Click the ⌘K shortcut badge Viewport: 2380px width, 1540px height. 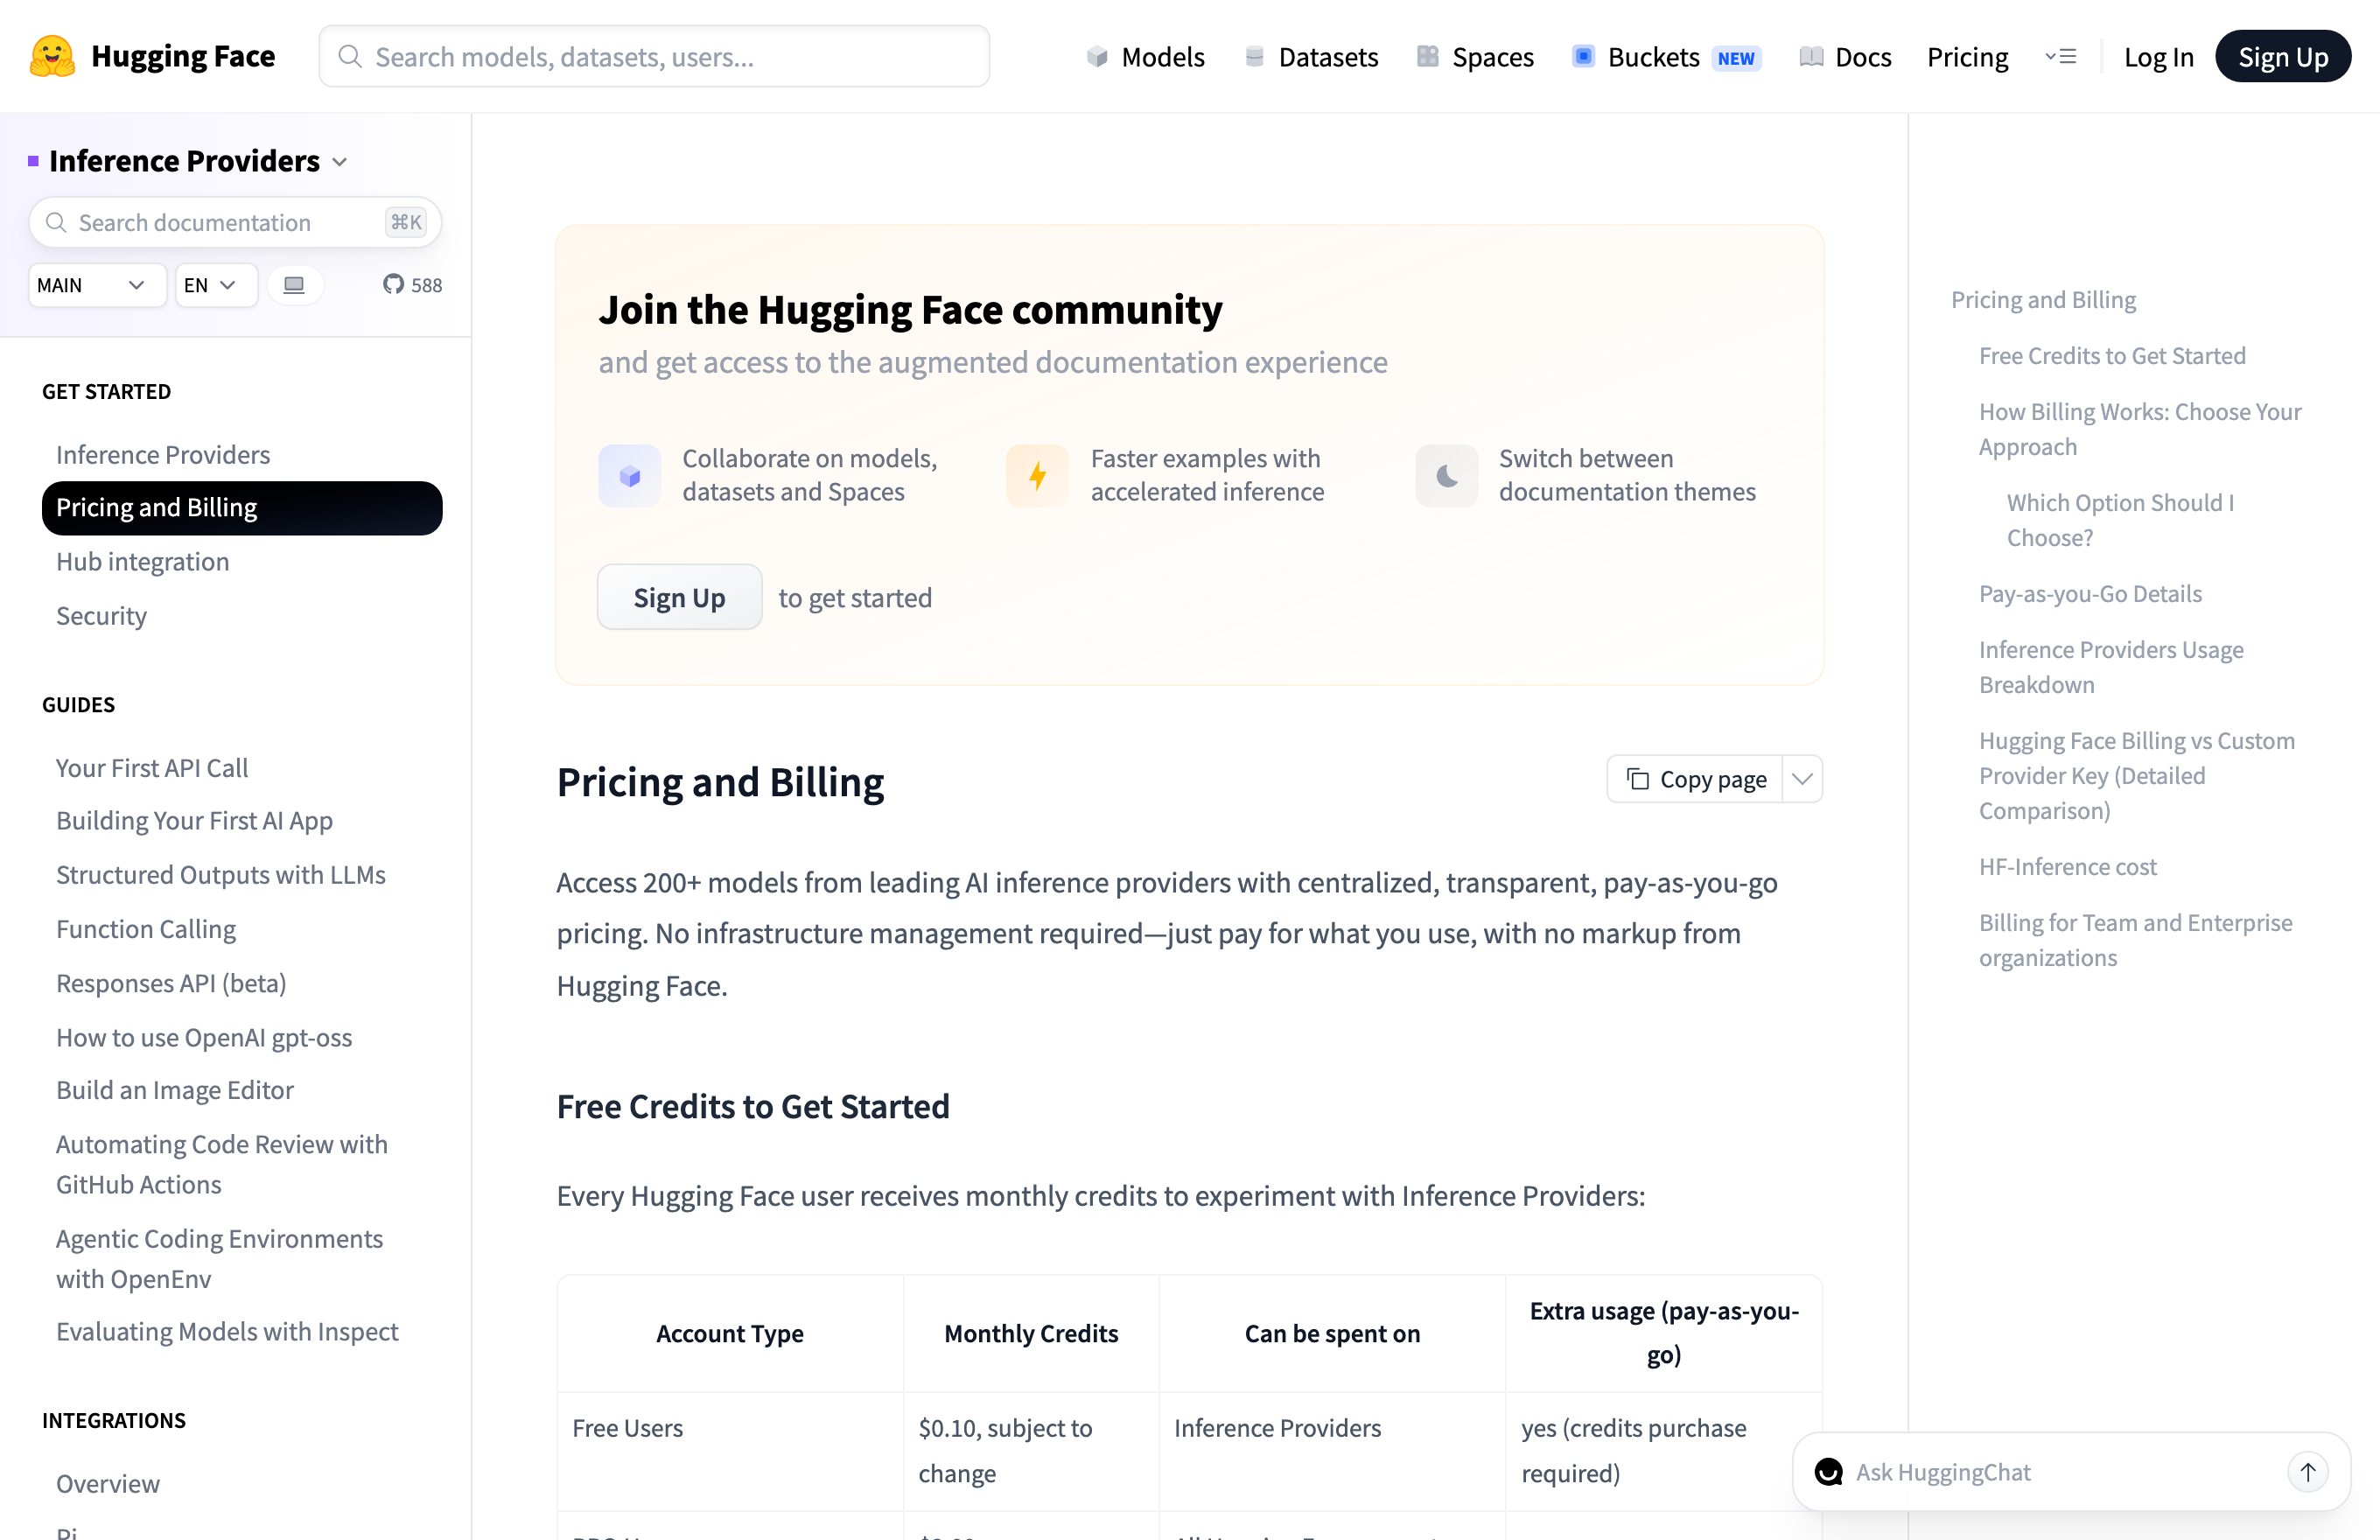pos(406,222)
